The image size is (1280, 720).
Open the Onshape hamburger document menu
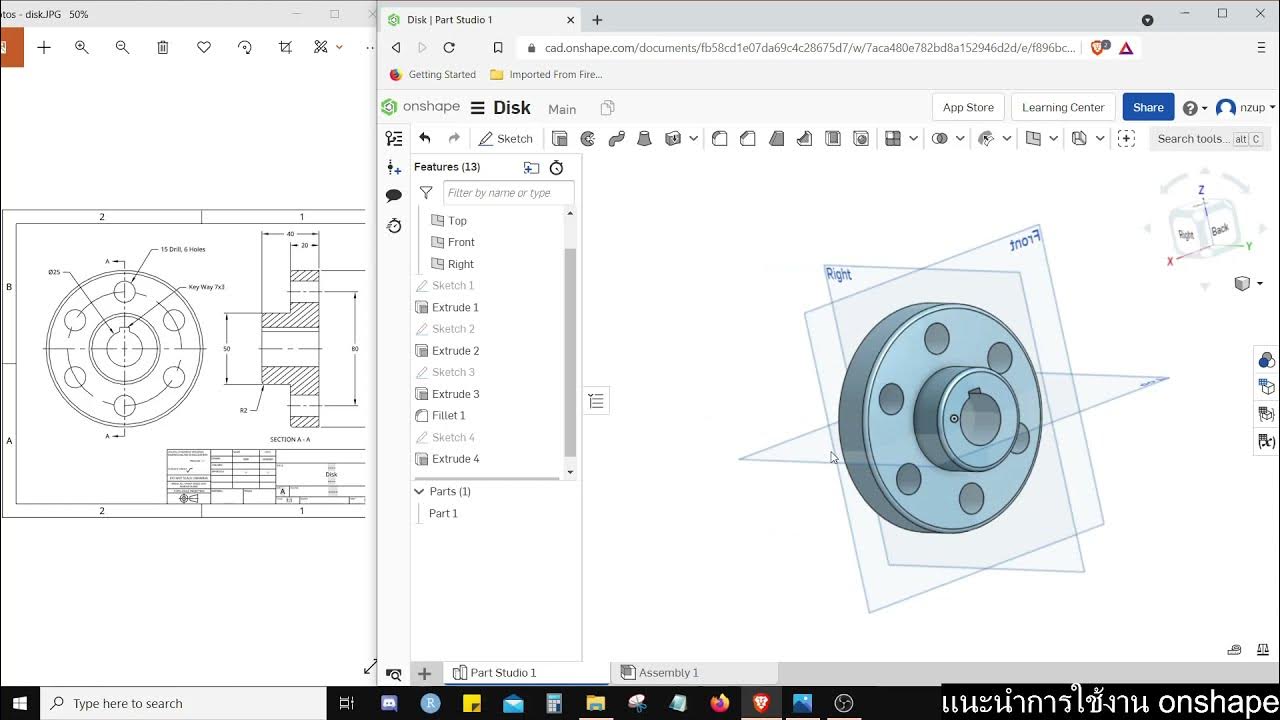pos(477,108)
